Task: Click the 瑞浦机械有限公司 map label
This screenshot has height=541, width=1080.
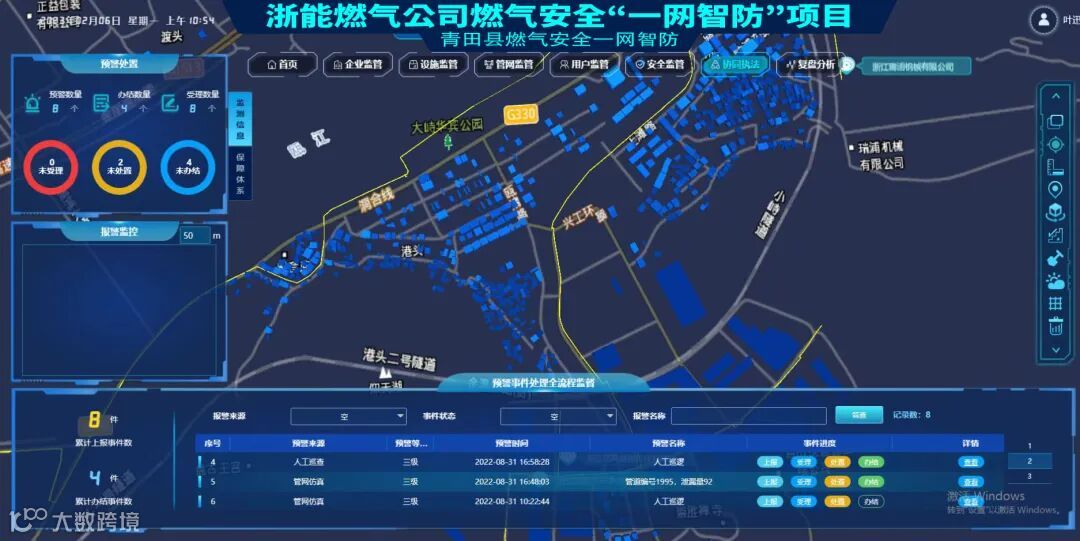Action: tap(881, 156)
